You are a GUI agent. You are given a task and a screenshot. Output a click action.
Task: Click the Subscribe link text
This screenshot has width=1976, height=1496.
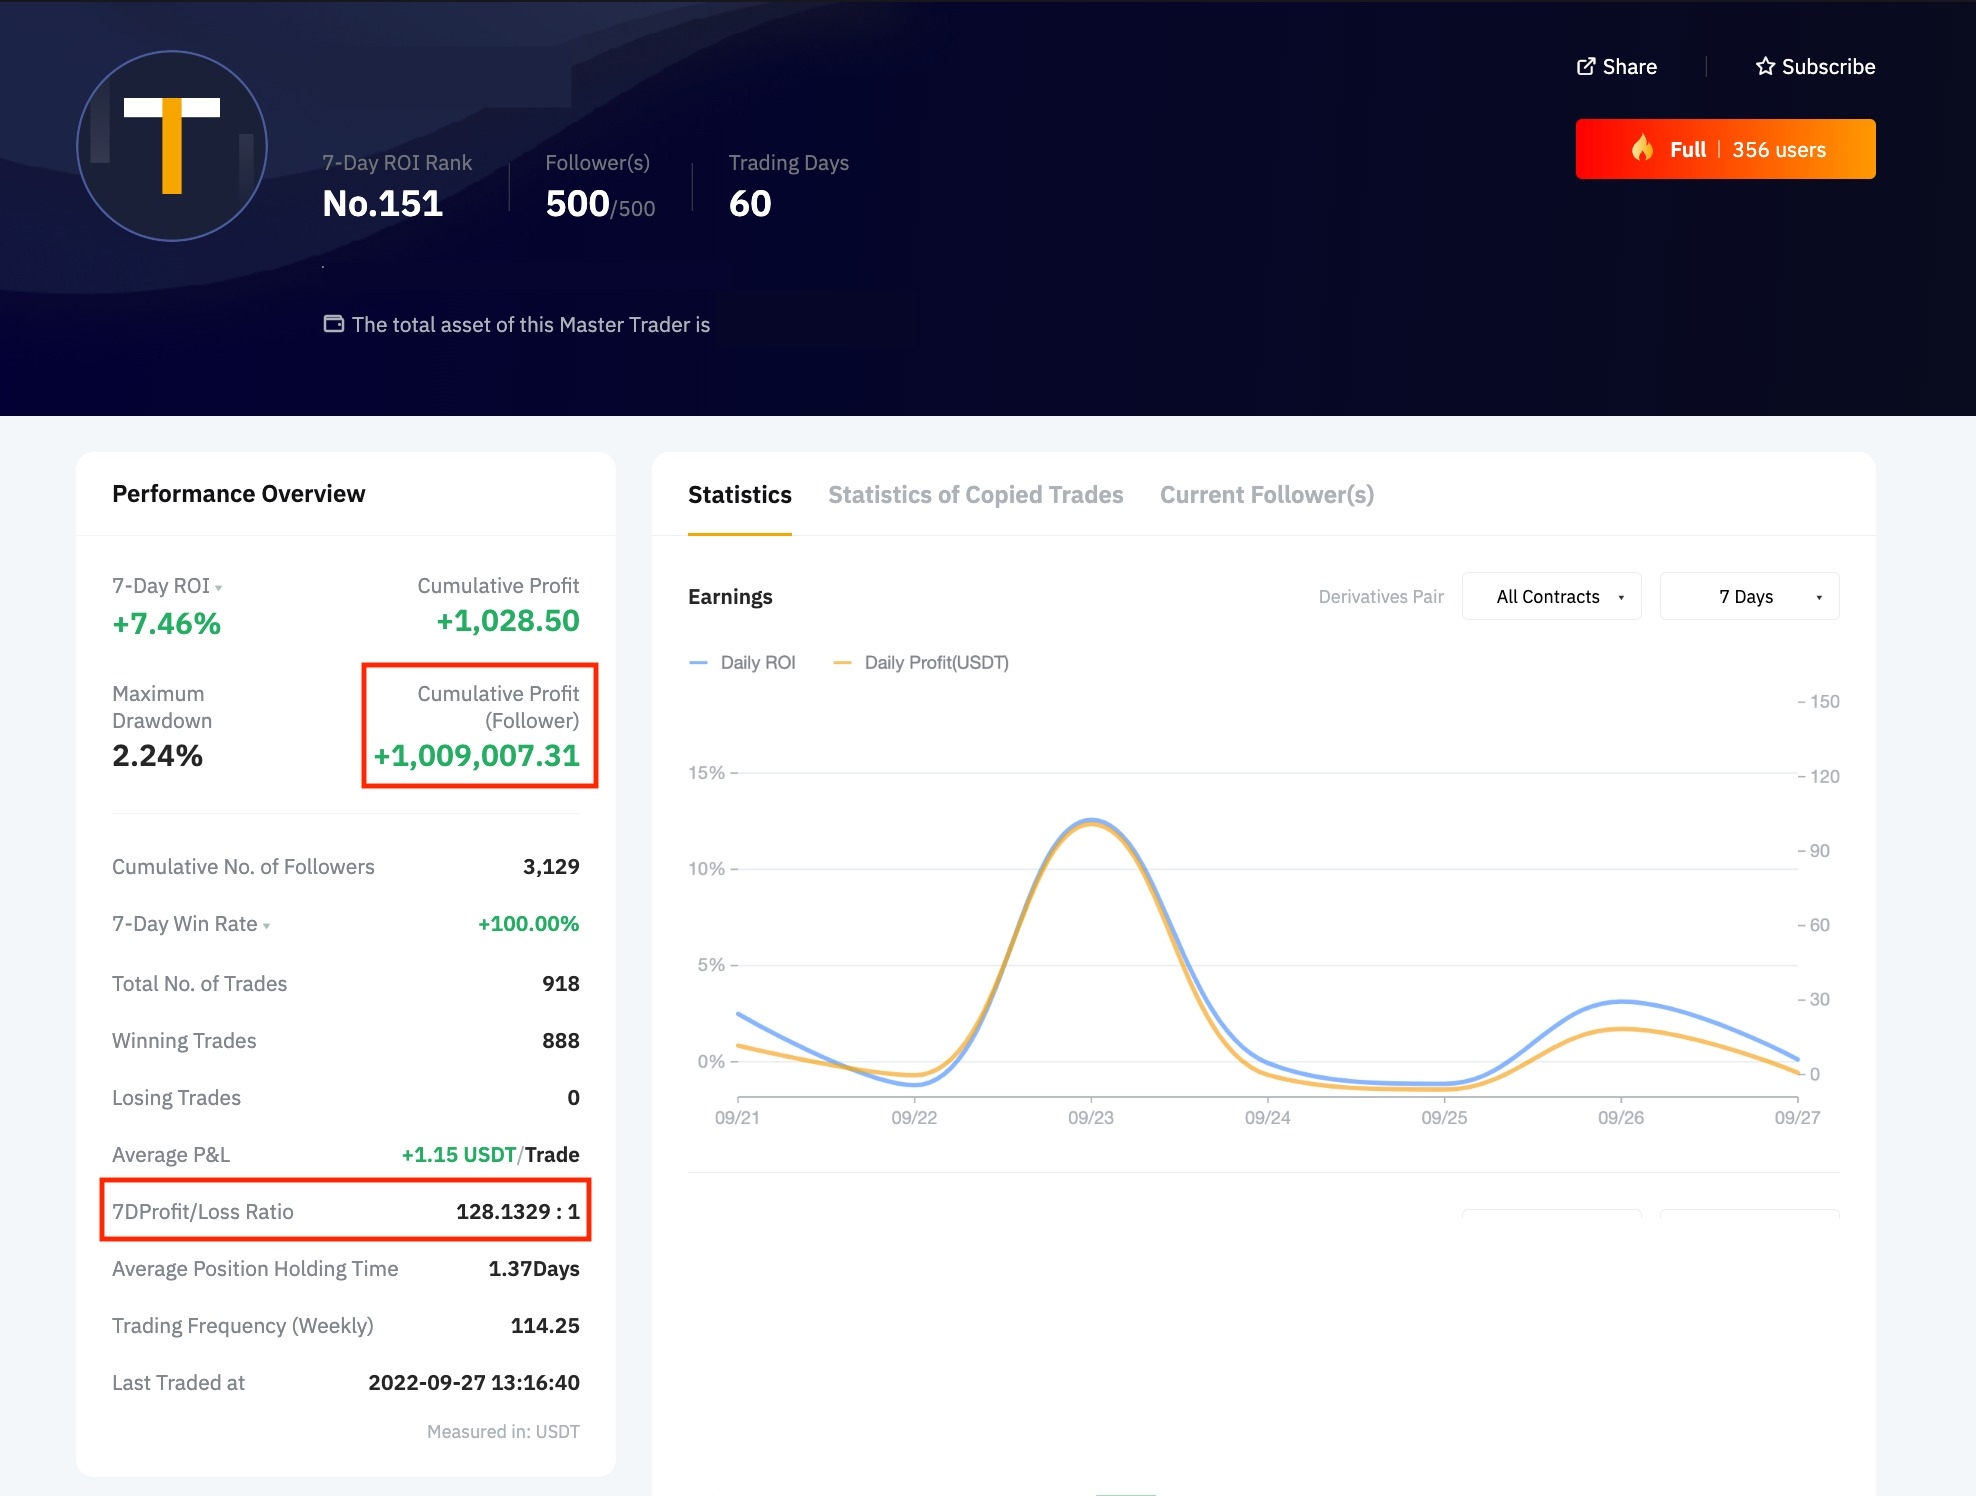pos(1828,66)
